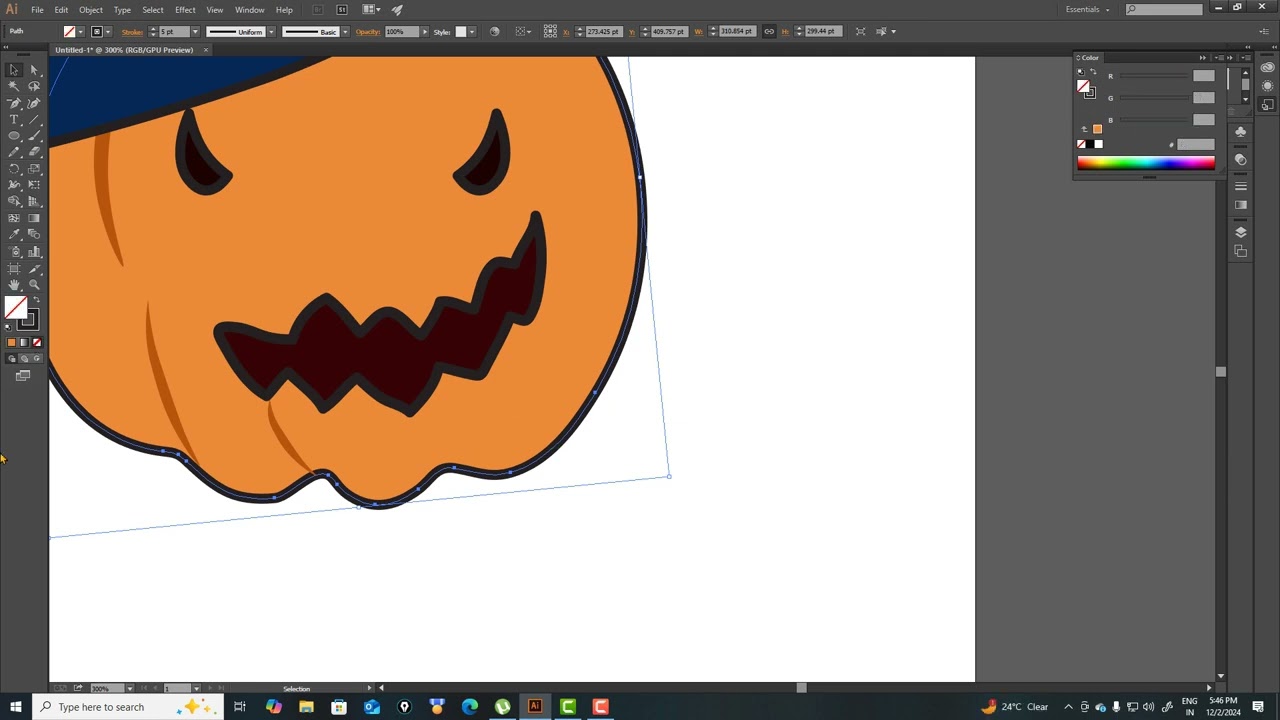Choose the Free Transform tool
1280x720 pixels.
coord(34,185)
